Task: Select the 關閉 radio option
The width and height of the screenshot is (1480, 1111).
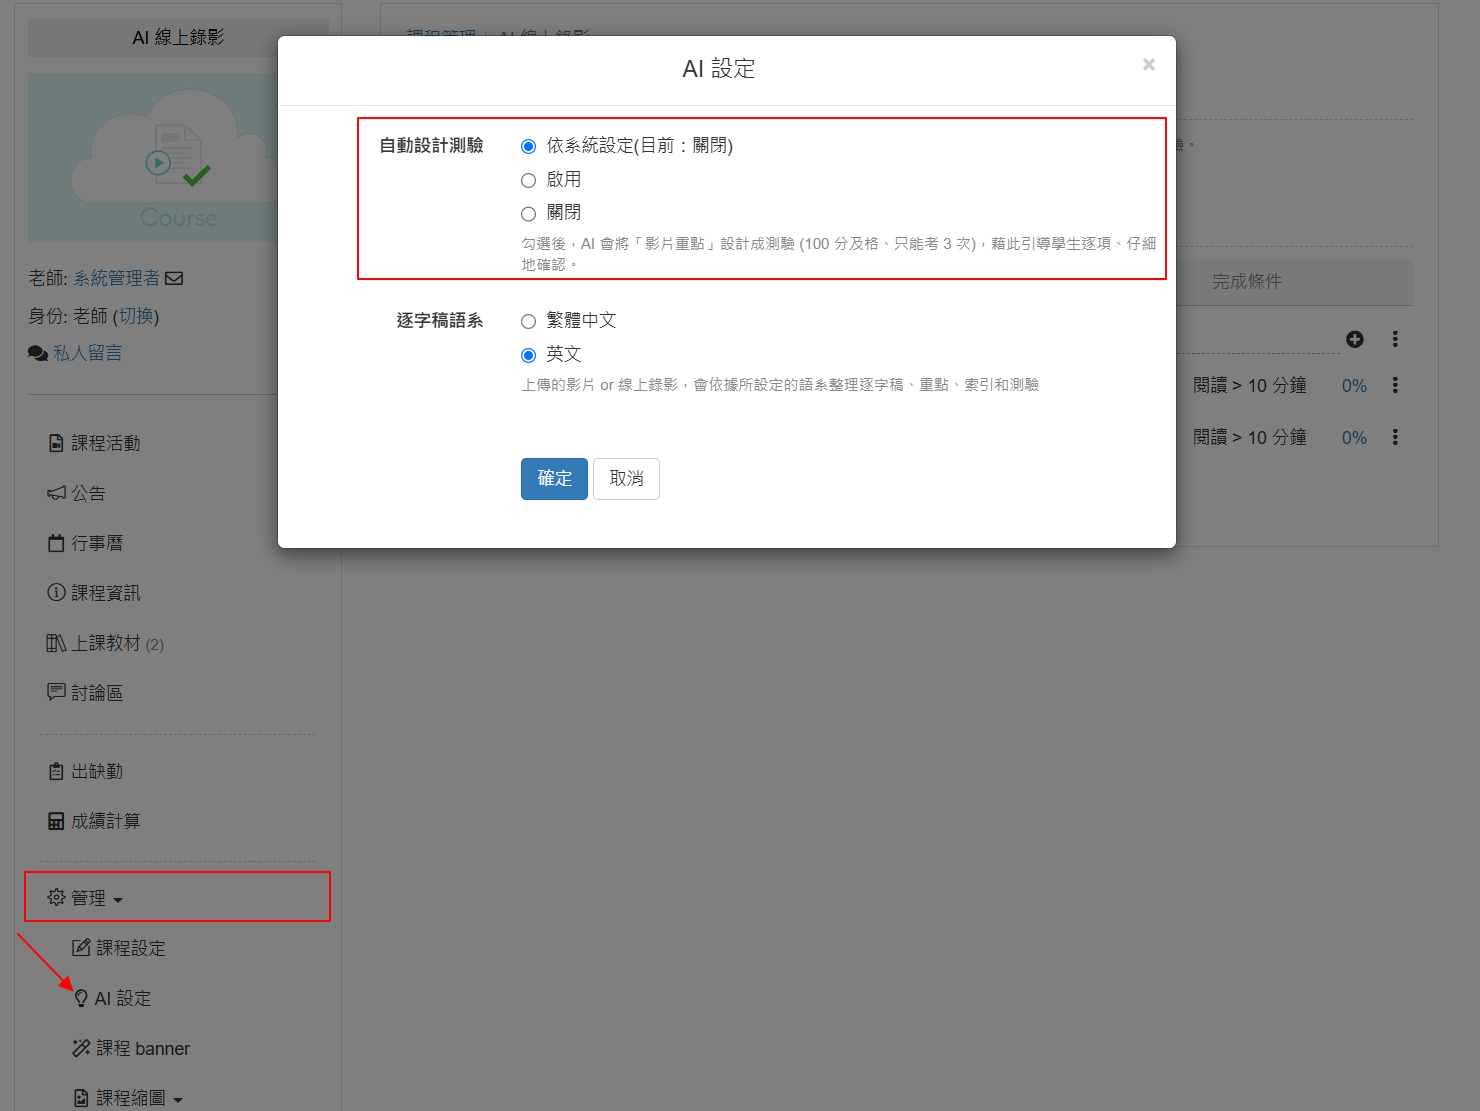Action: pyautogui.click(x=528, y=213)
